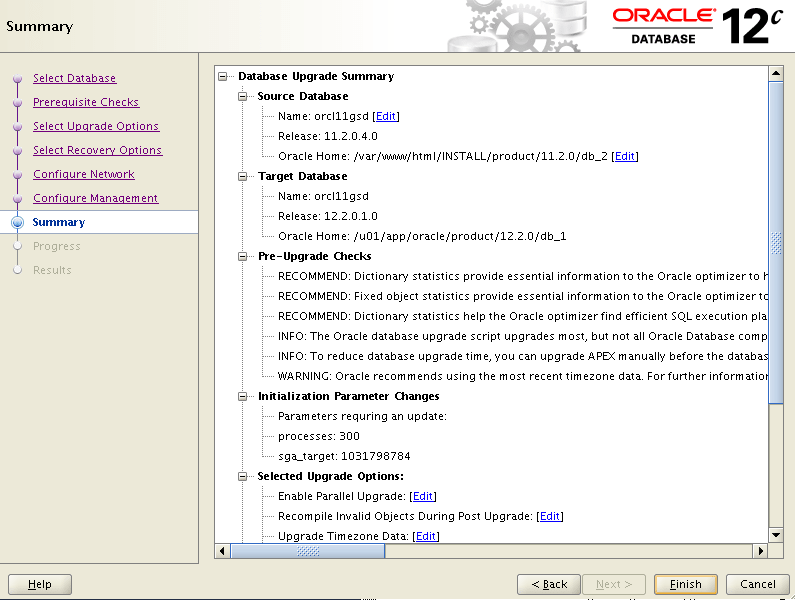Go back with the Back button

[549, 584]
